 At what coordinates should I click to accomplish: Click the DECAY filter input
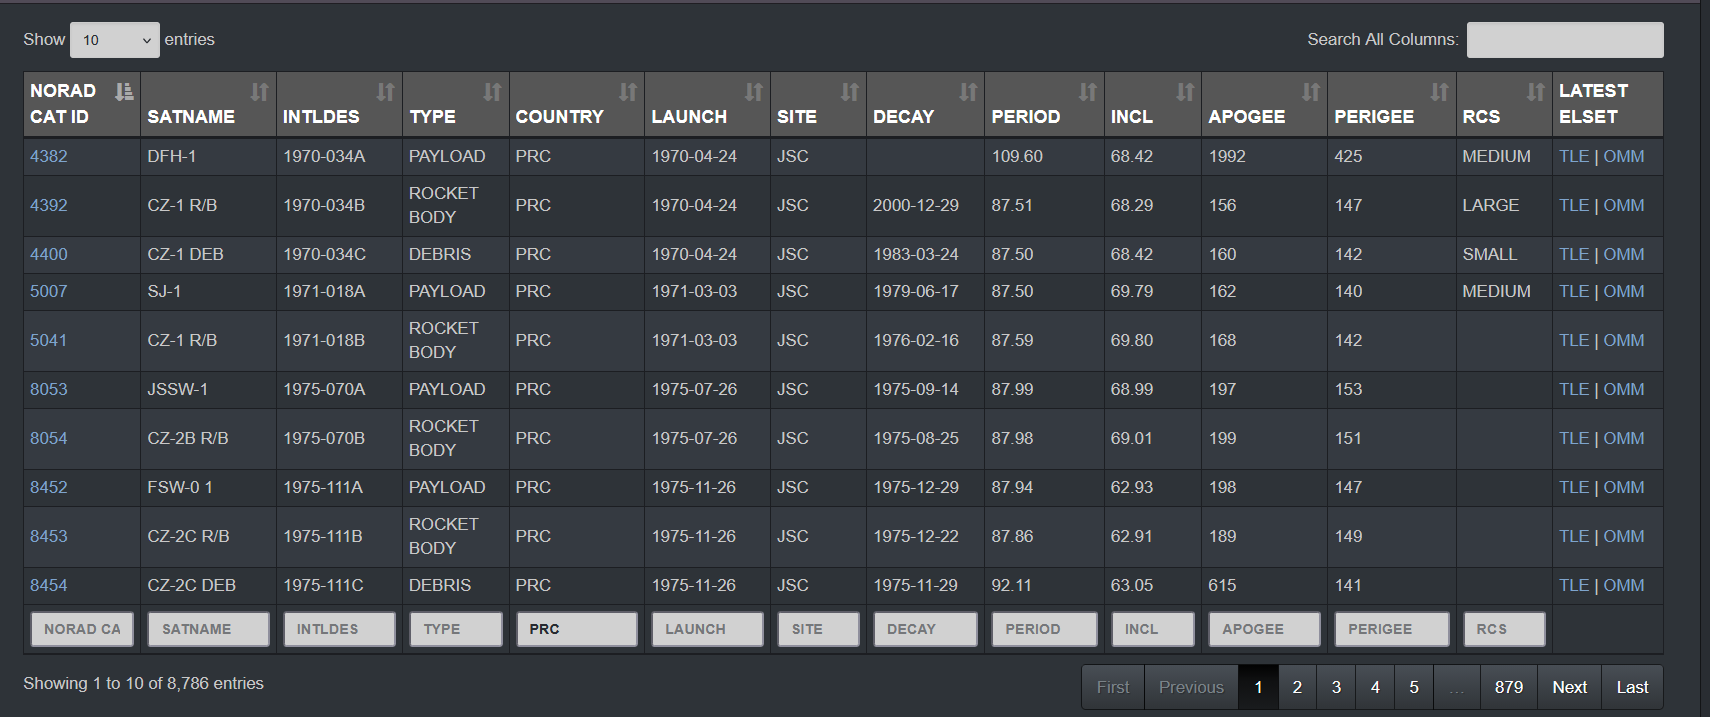pos(925,629)
